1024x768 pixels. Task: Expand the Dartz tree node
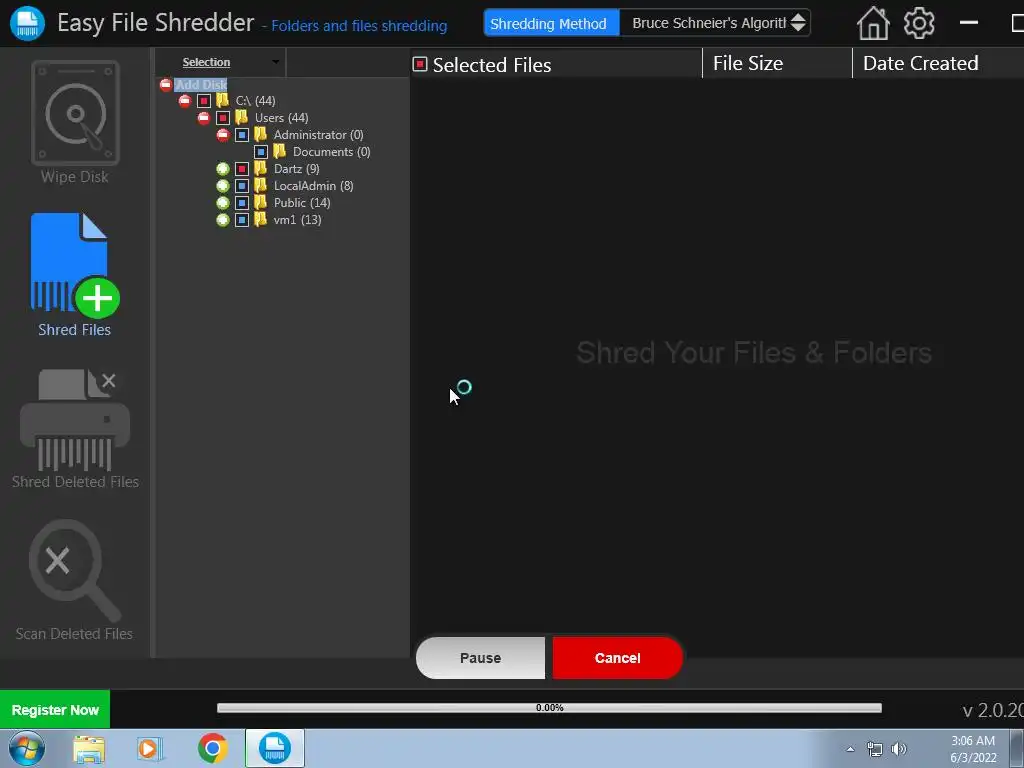tap(223, 168)
